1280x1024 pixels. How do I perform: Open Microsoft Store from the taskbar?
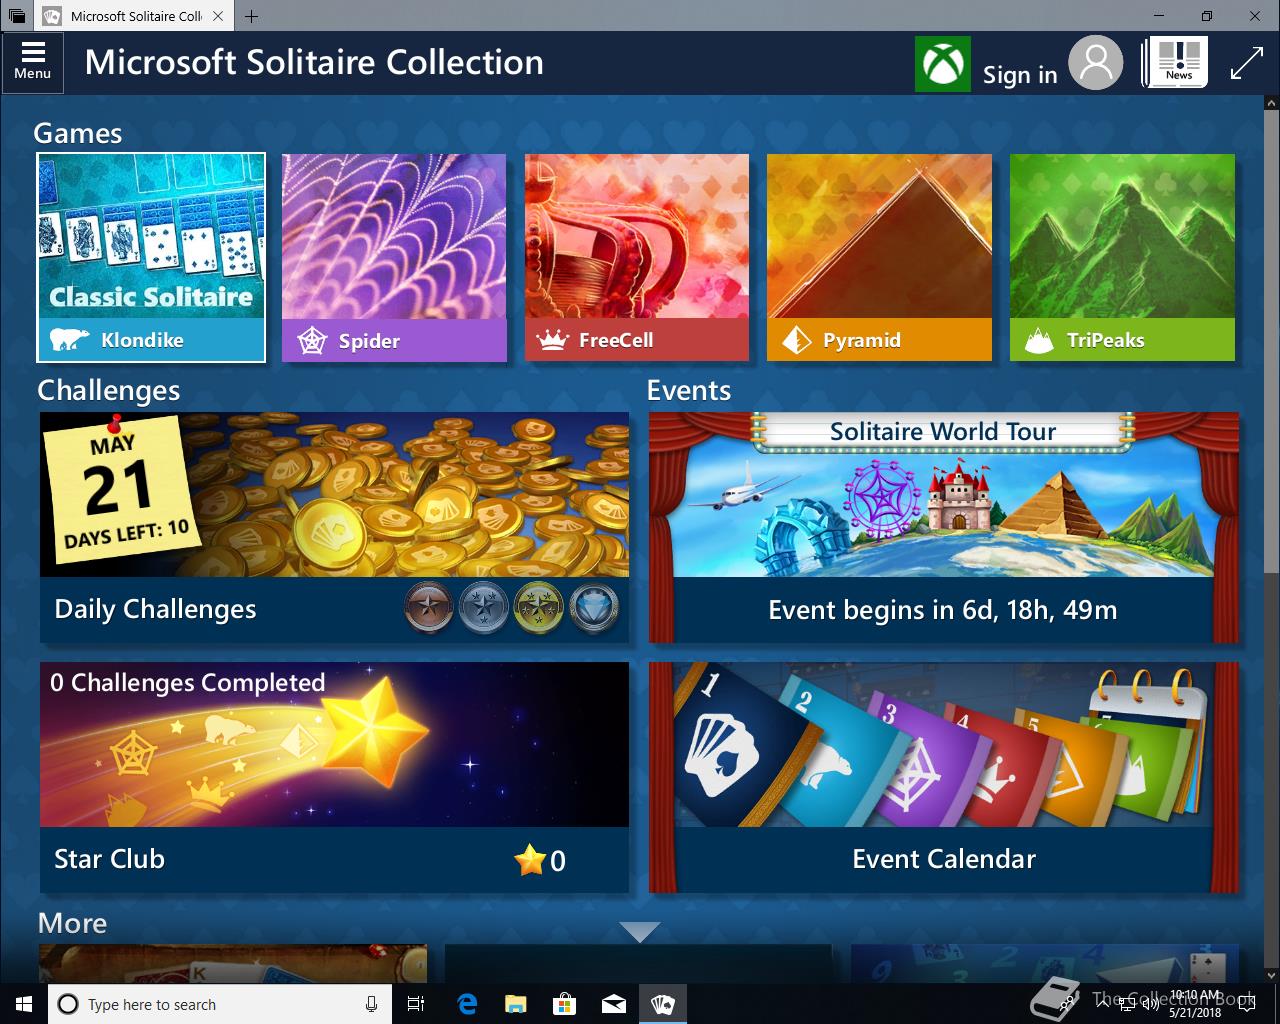564,1004
